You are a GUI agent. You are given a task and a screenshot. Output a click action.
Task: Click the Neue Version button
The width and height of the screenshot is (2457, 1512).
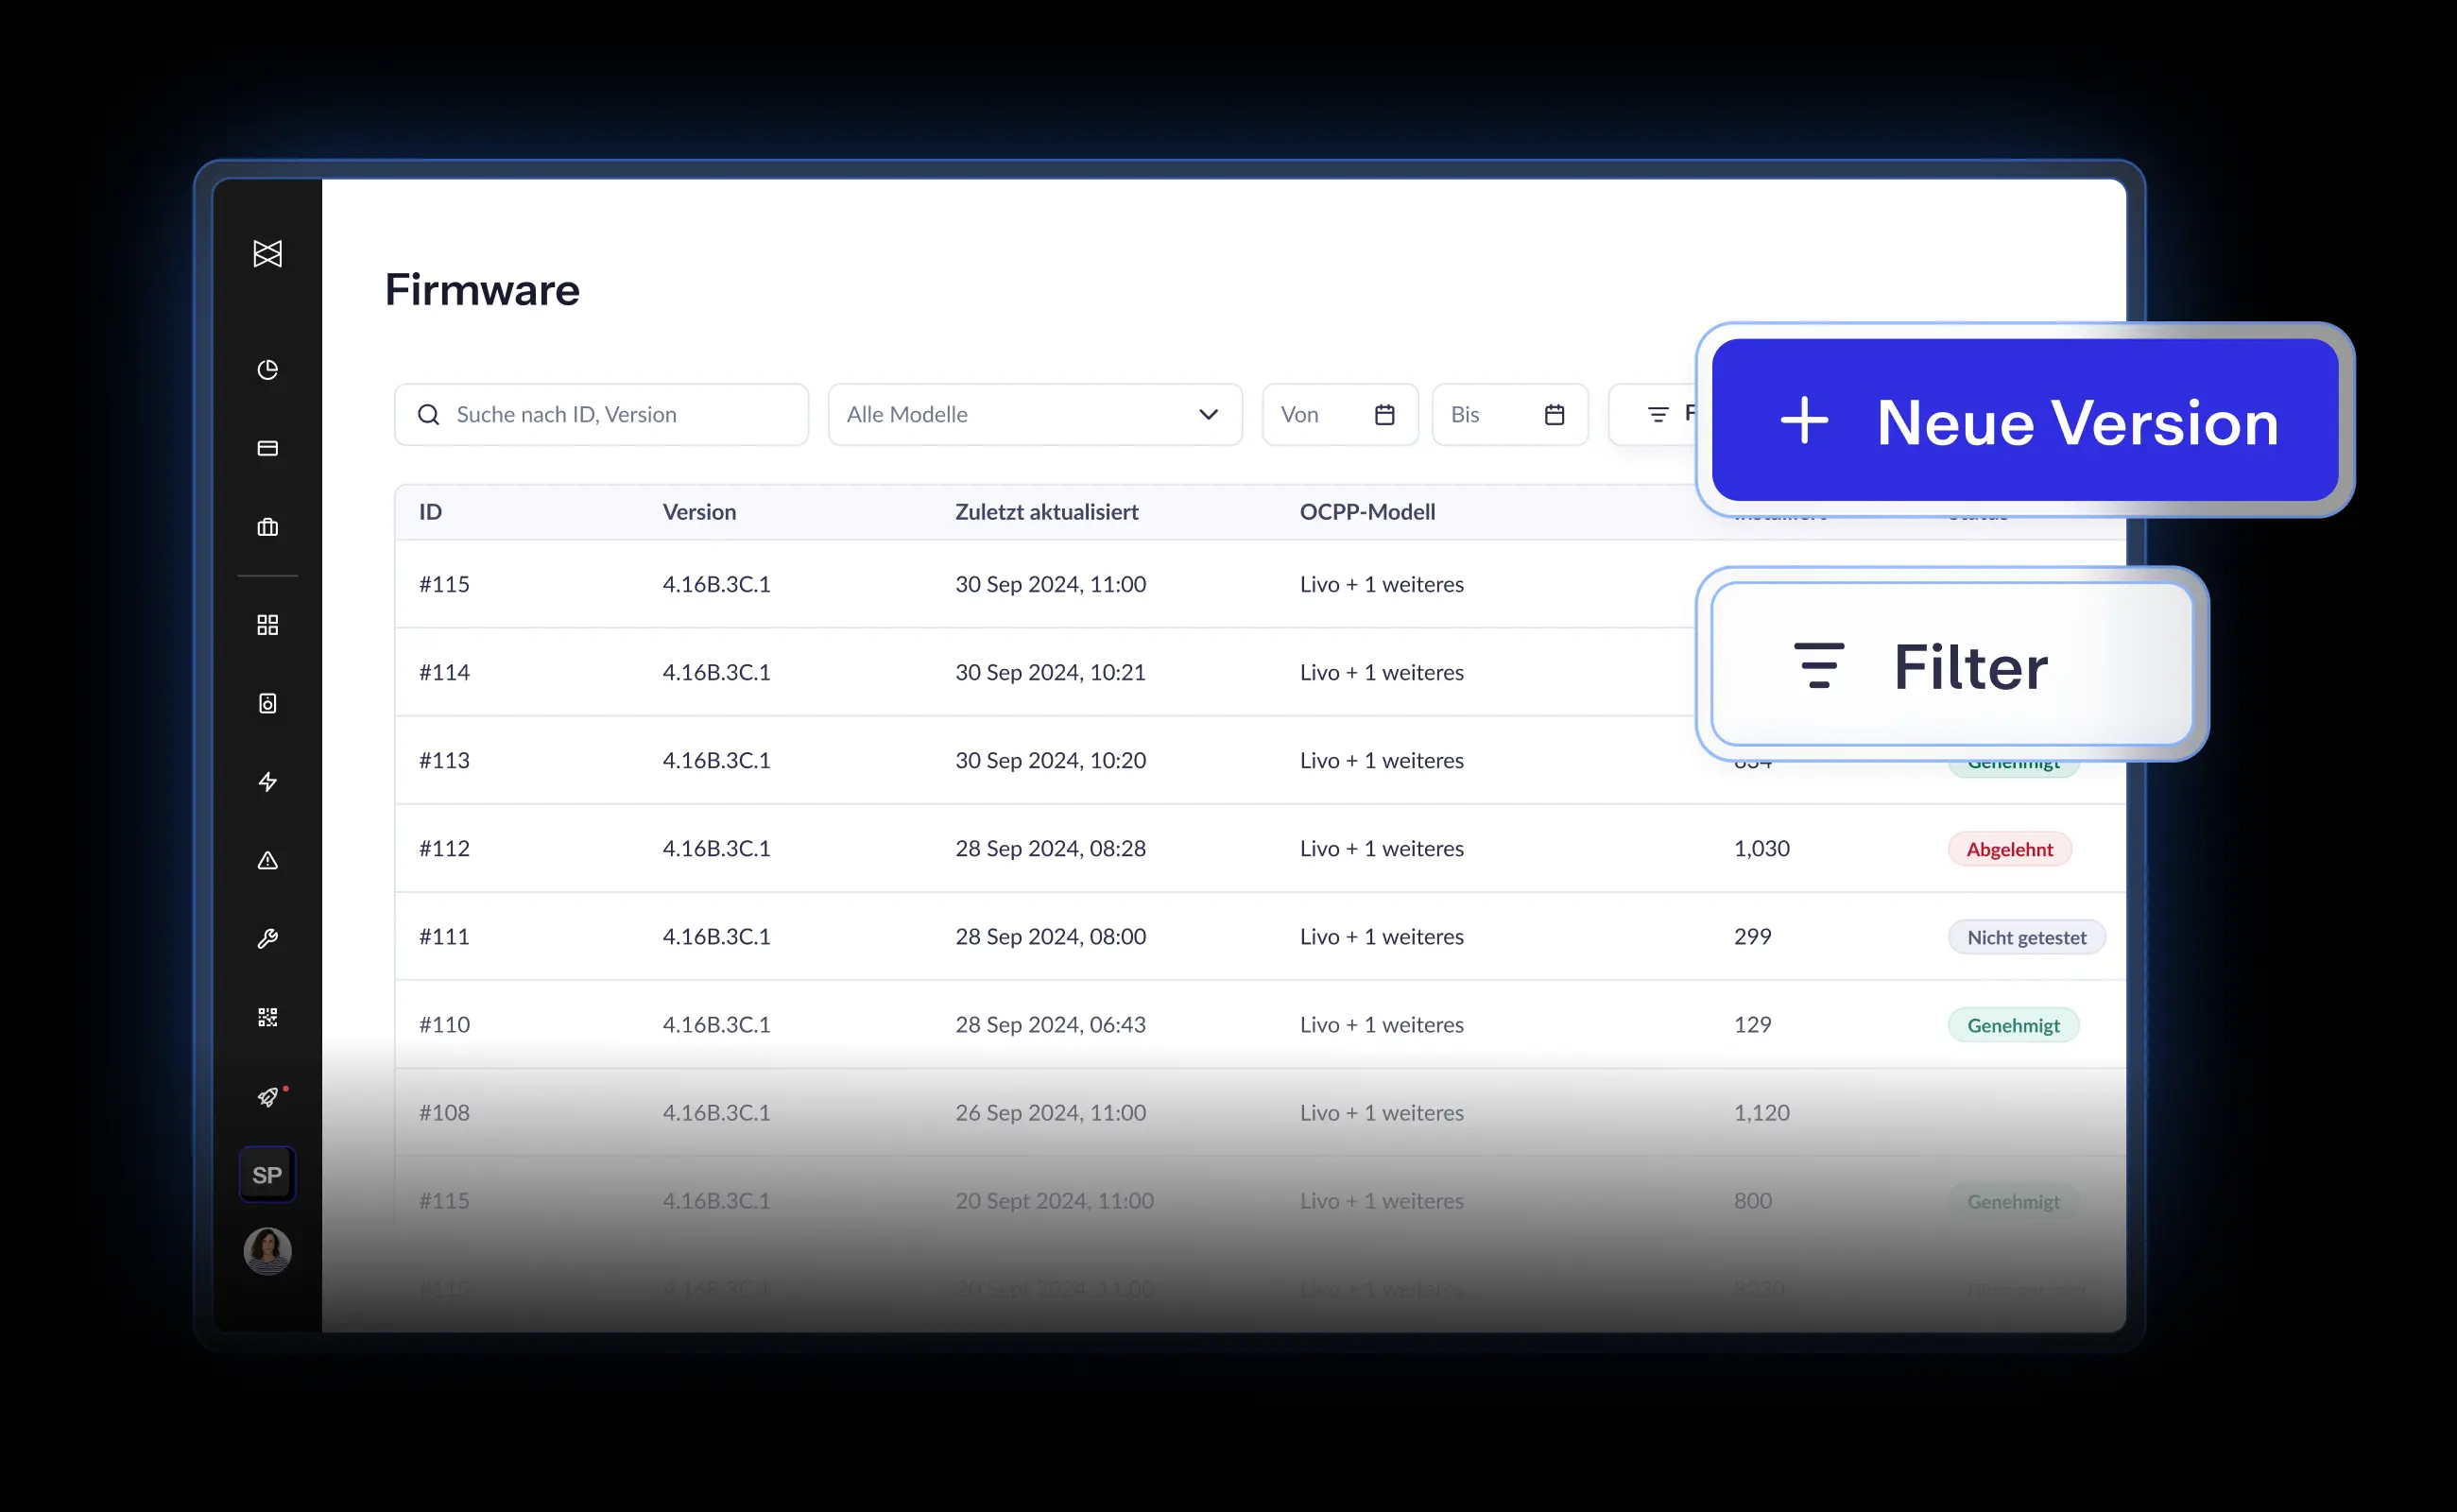(x=2025, y=421)
